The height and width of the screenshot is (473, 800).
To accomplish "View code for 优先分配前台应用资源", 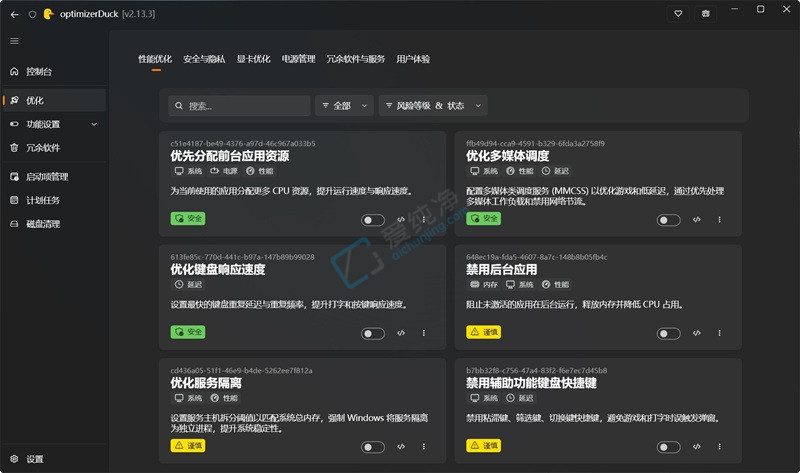I will click(x=401, y=219).
